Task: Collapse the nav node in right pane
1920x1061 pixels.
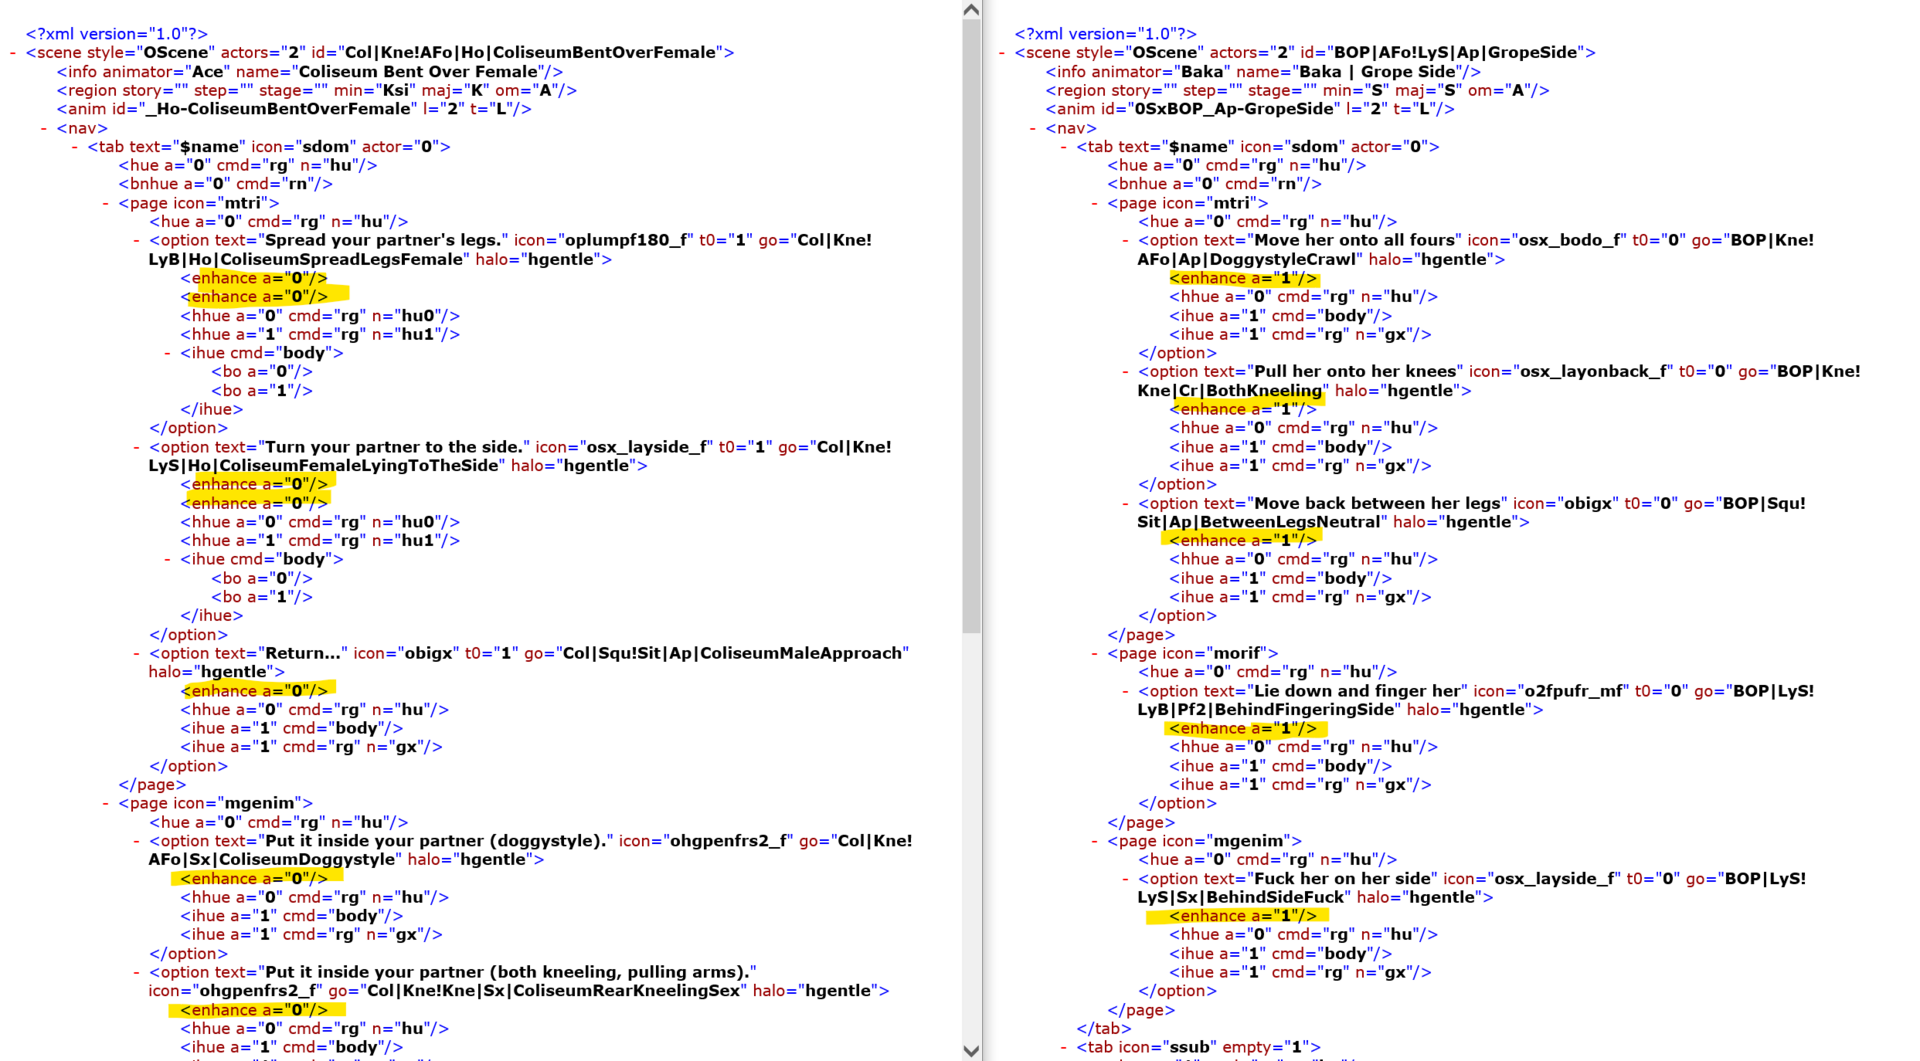Action: click(1033, 128)
